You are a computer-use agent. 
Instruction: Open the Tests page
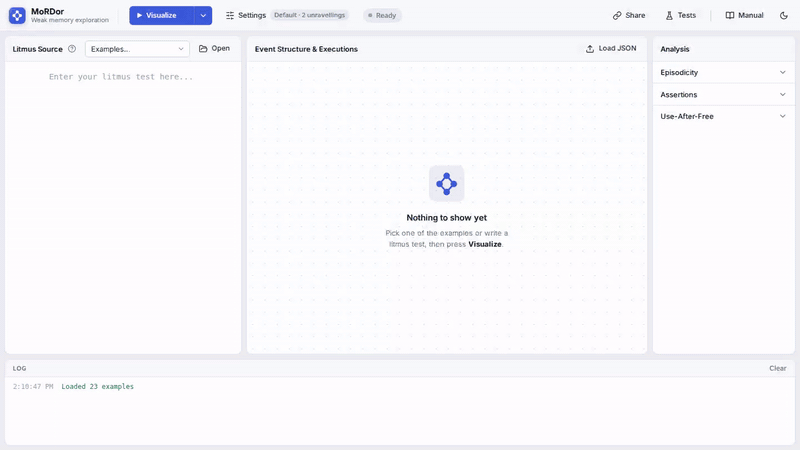(681, 15)
